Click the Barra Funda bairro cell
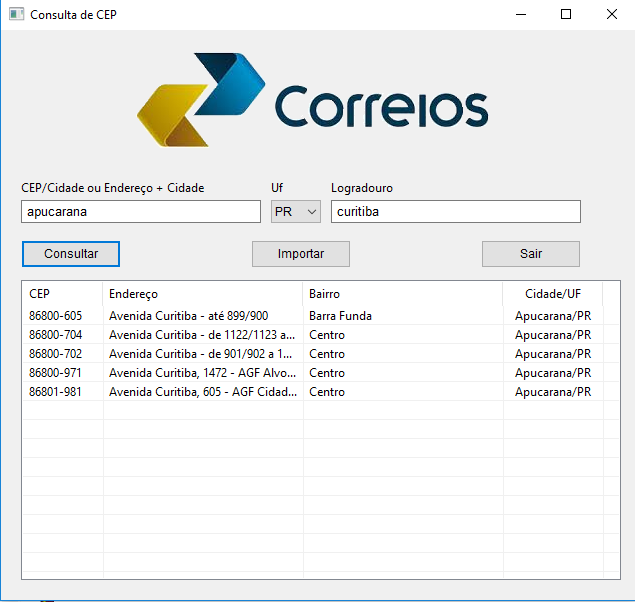Viewport: 635px width, 602px height. point(340,316)
